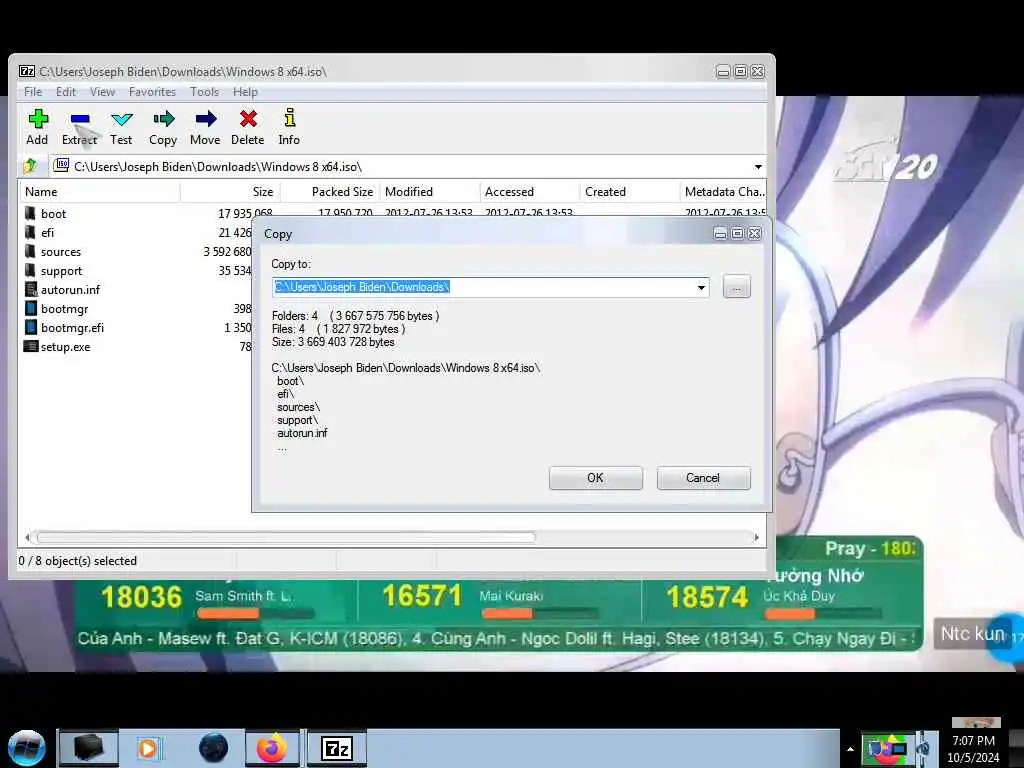Click Cancel in the Copy dialog
This screenshot has width=1024, height=768.
pyautogui.click(x=703, y=478)
